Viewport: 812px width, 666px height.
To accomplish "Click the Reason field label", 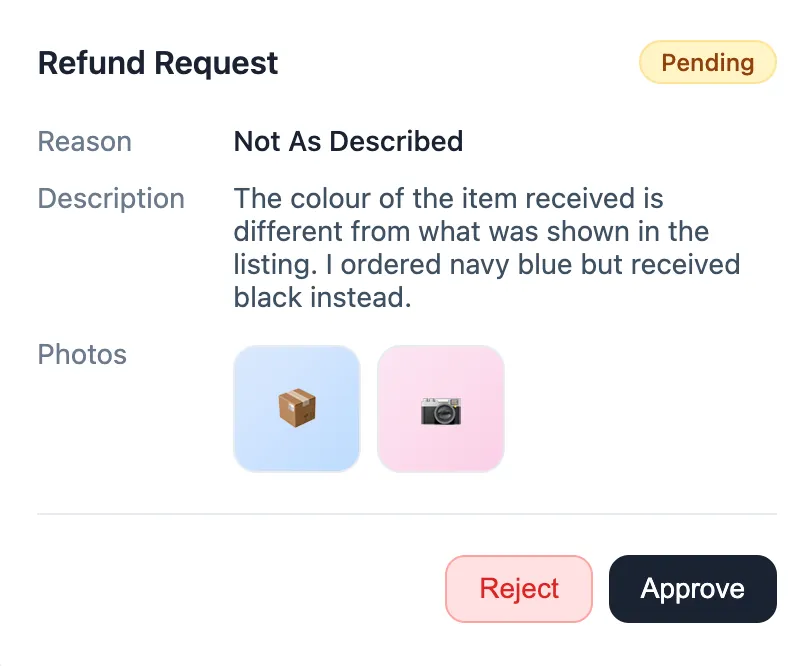I will tap(84, 142).
